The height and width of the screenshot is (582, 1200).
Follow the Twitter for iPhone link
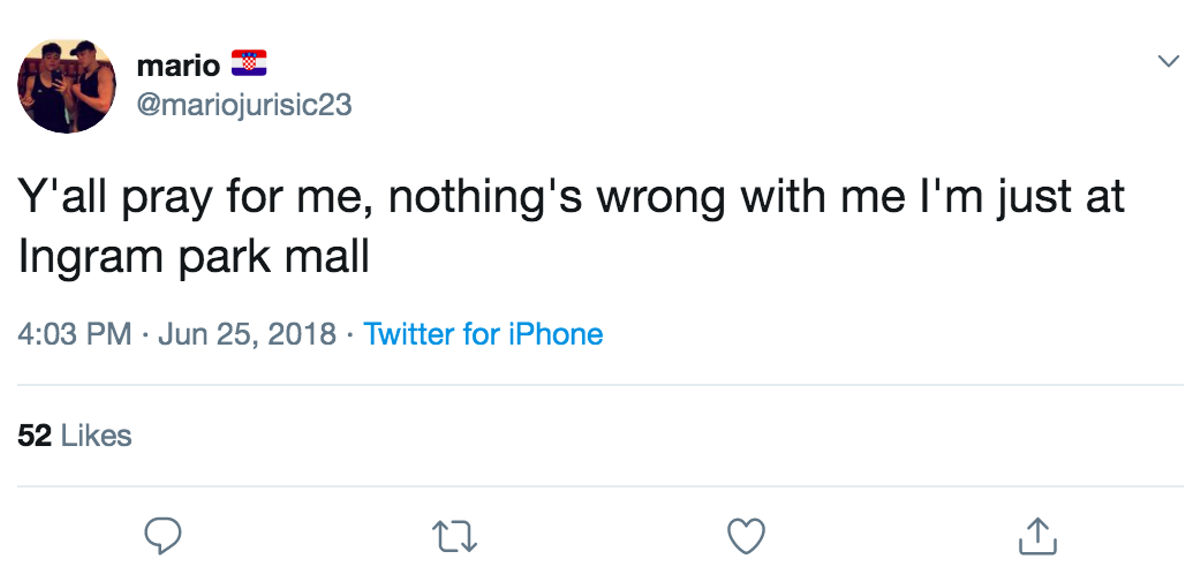click(x=484, y=334)
